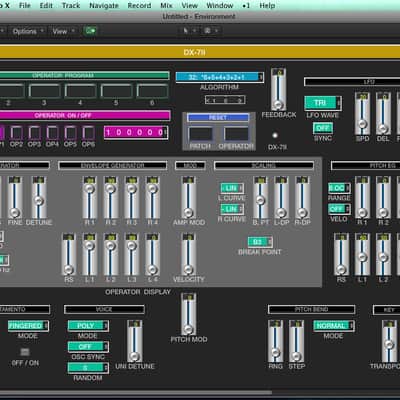The image size is (400, 400).
Task: Open the View dropdown in toolbar
Action: coord(63,31)
